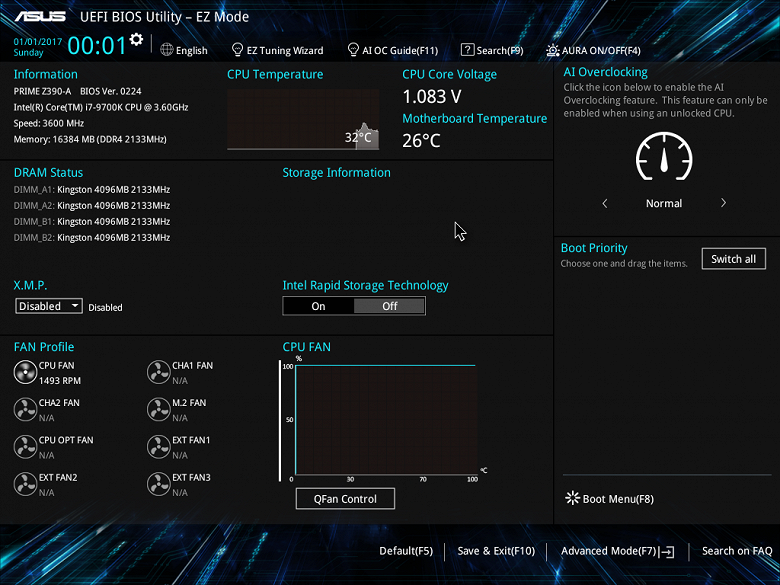The image size is (780, 585).
Task: Go to previous AI Overclocking mode arrow
Action: click(605, 203)
